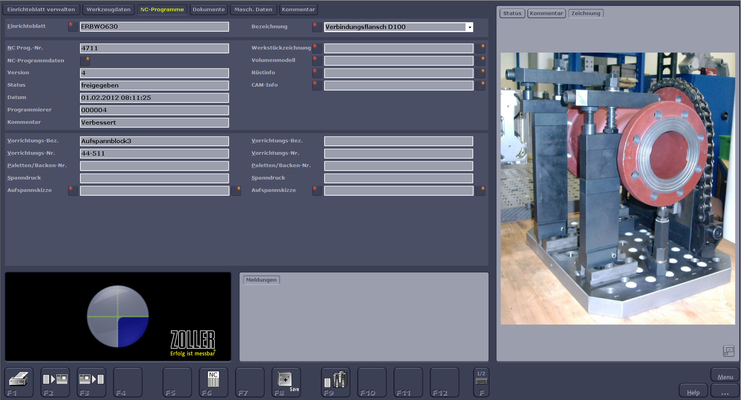Click button right of Werkstückzeichnung field
The height and width of the screenshot is (400, 741).
[480, 48]
